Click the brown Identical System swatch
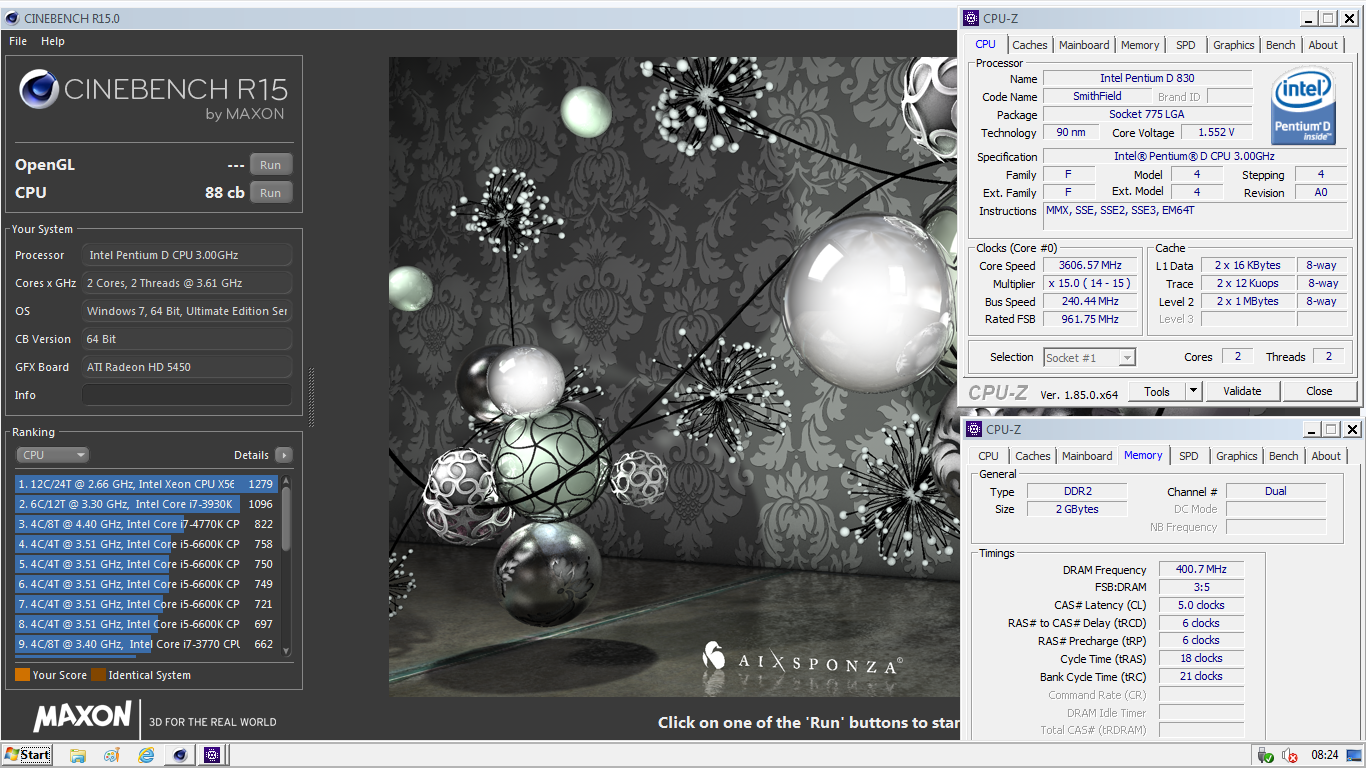This screenshot has height=768, width=1366. (x=98, y=675)
